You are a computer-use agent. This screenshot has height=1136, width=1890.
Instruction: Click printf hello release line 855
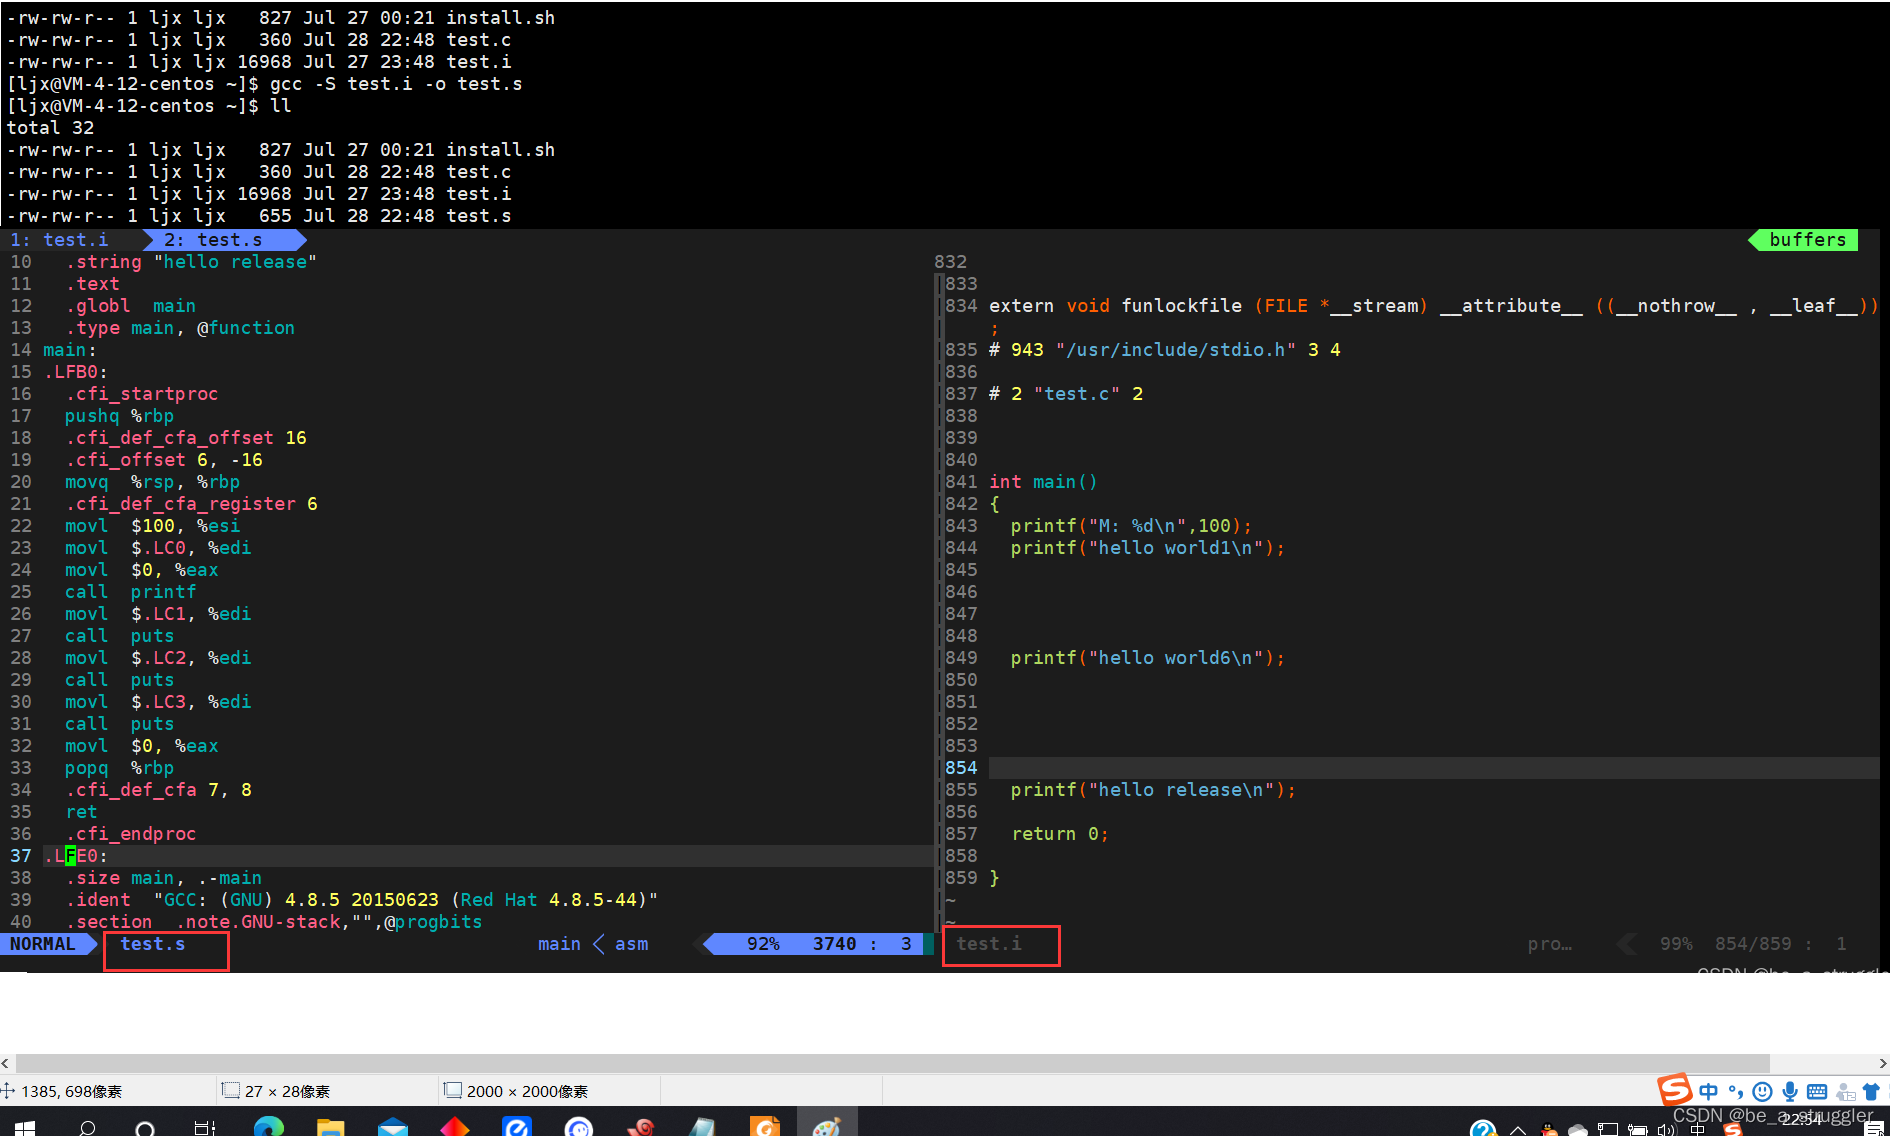[x=1153, y=790]
